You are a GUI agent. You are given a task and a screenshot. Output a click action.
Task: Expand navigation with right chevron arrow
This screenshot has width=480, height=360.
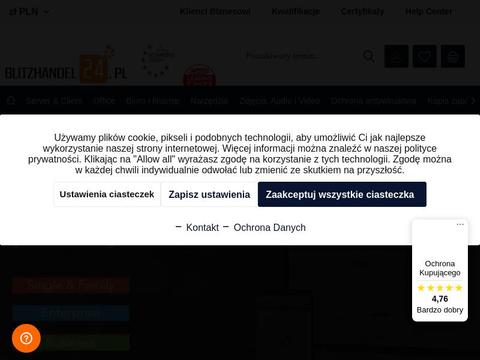pyautogui.click(x=473, y=101)
